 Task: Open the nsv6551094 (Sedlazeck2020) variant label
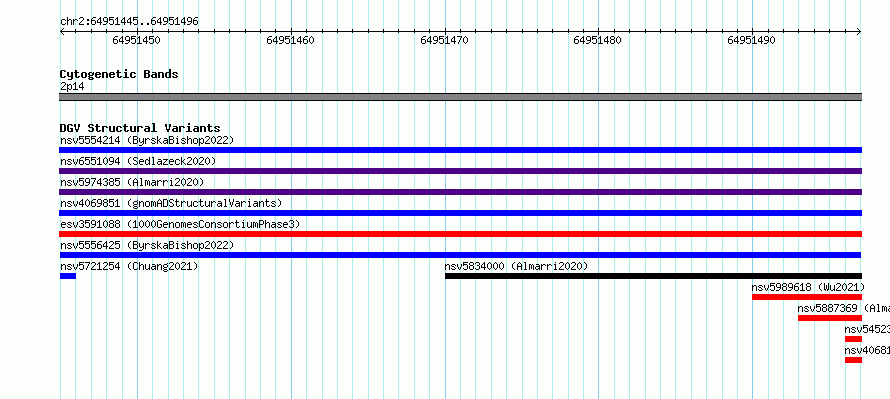click(x=138, y=161)
